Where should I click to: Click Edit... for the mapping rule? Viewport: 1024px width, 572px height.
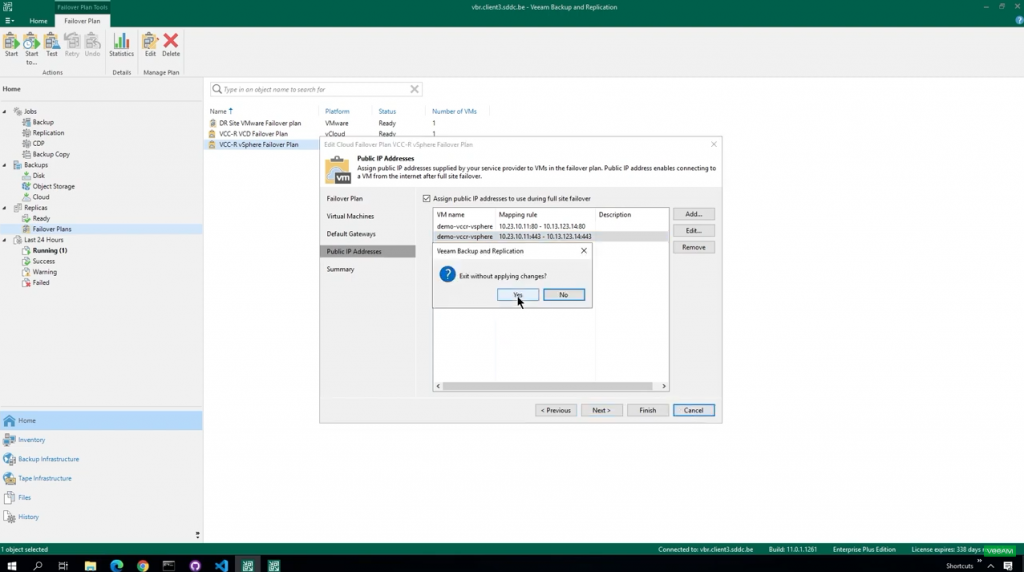(x=694, y=230)
